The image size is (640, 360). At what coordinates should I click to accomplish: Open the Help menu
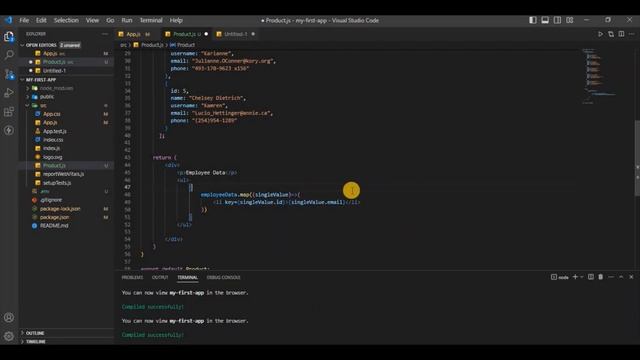point(176,20)
